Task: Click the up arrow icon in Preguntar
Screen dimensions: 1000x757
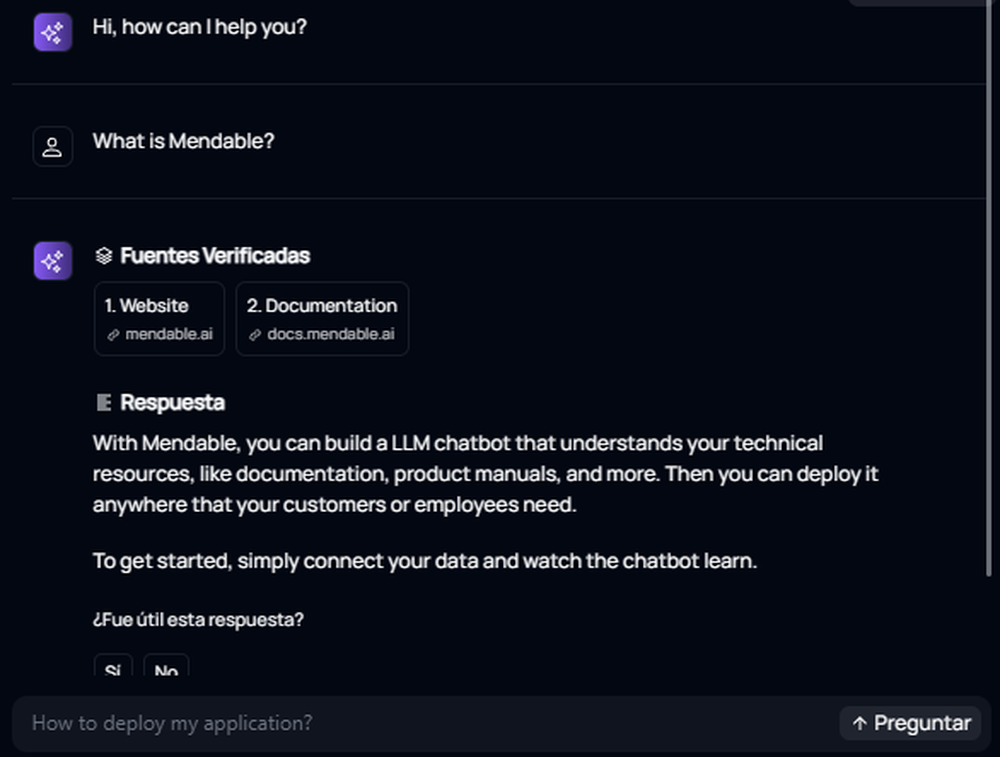Action: [x=860, y=723]
